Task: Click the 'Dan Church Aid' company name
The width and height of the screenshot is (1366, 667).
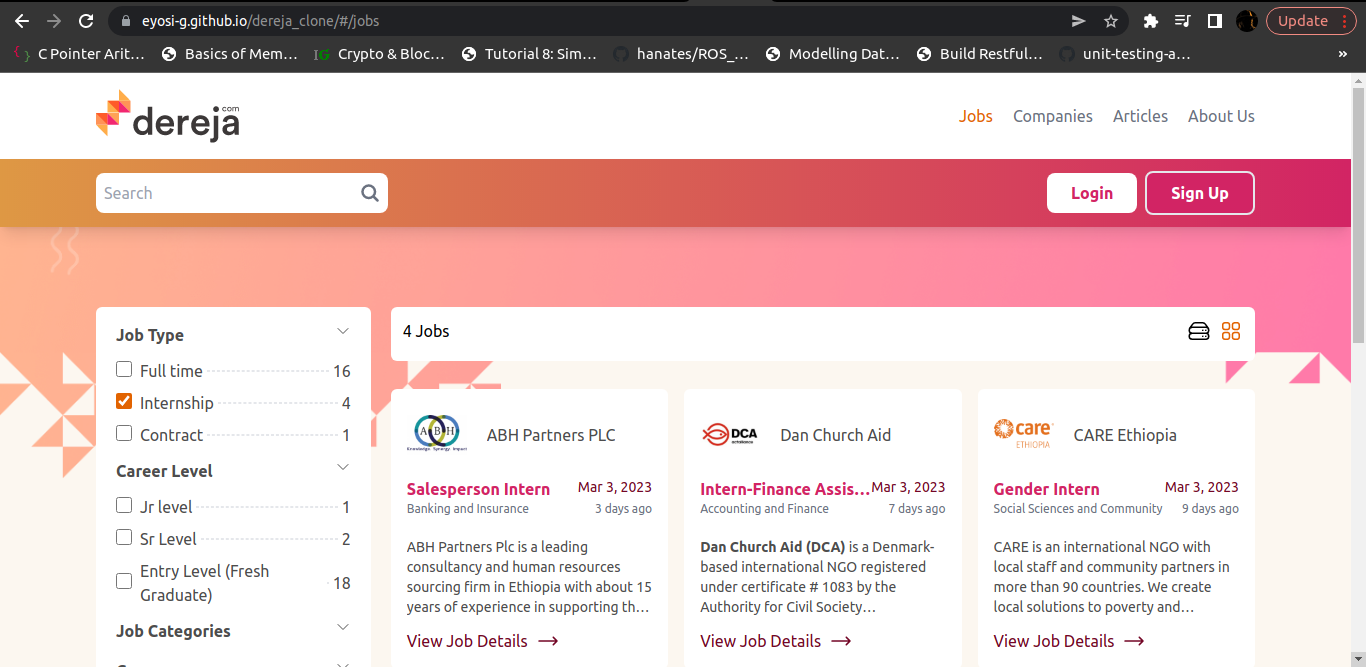Action: tap(835, 435)
